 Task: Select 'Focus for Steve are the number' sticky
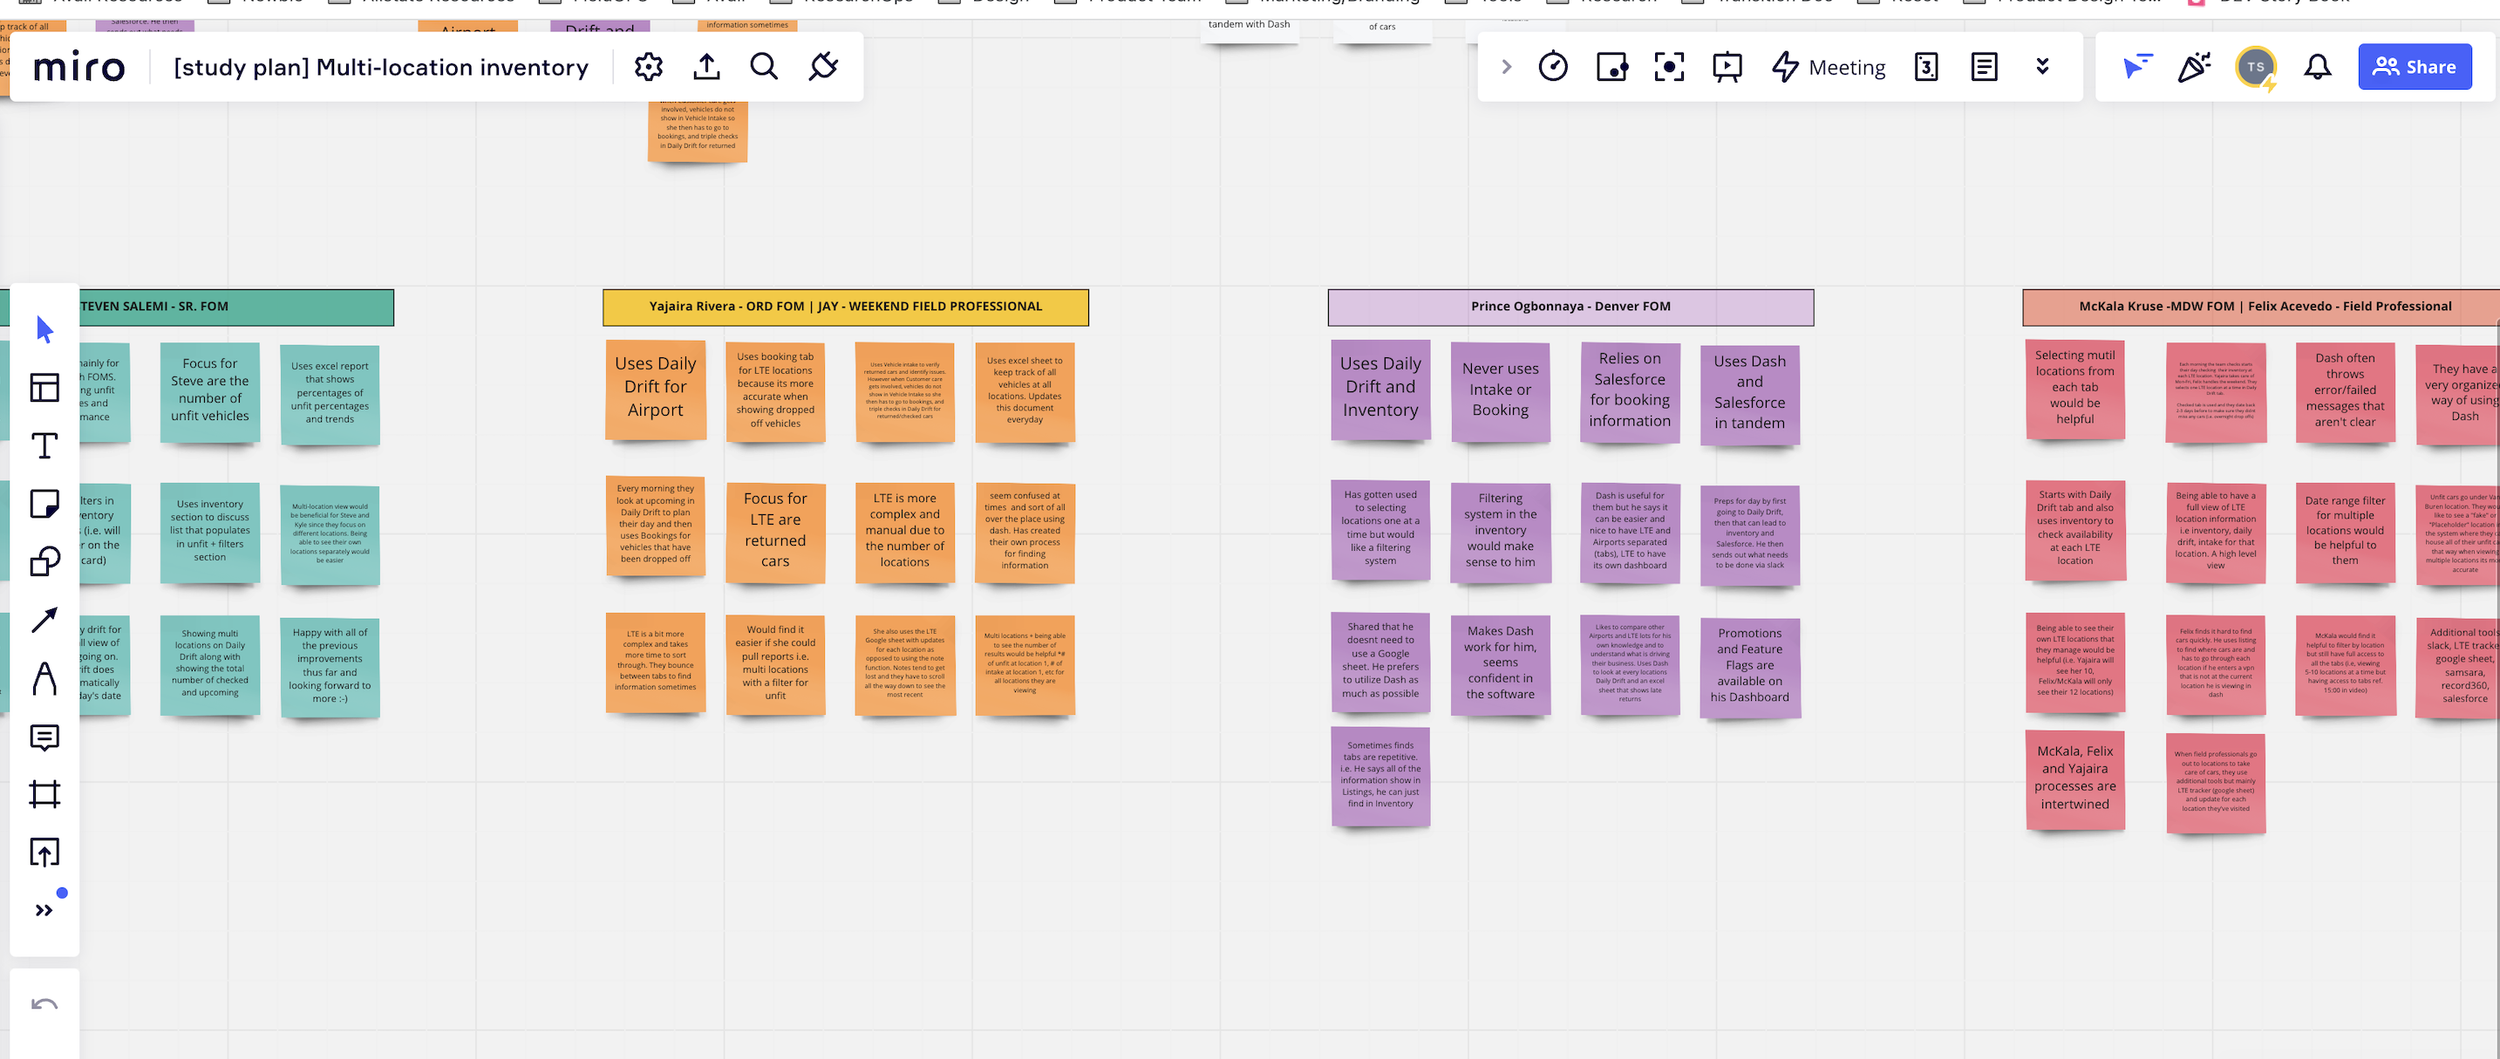pyautogui.click(x=210, y=393)
